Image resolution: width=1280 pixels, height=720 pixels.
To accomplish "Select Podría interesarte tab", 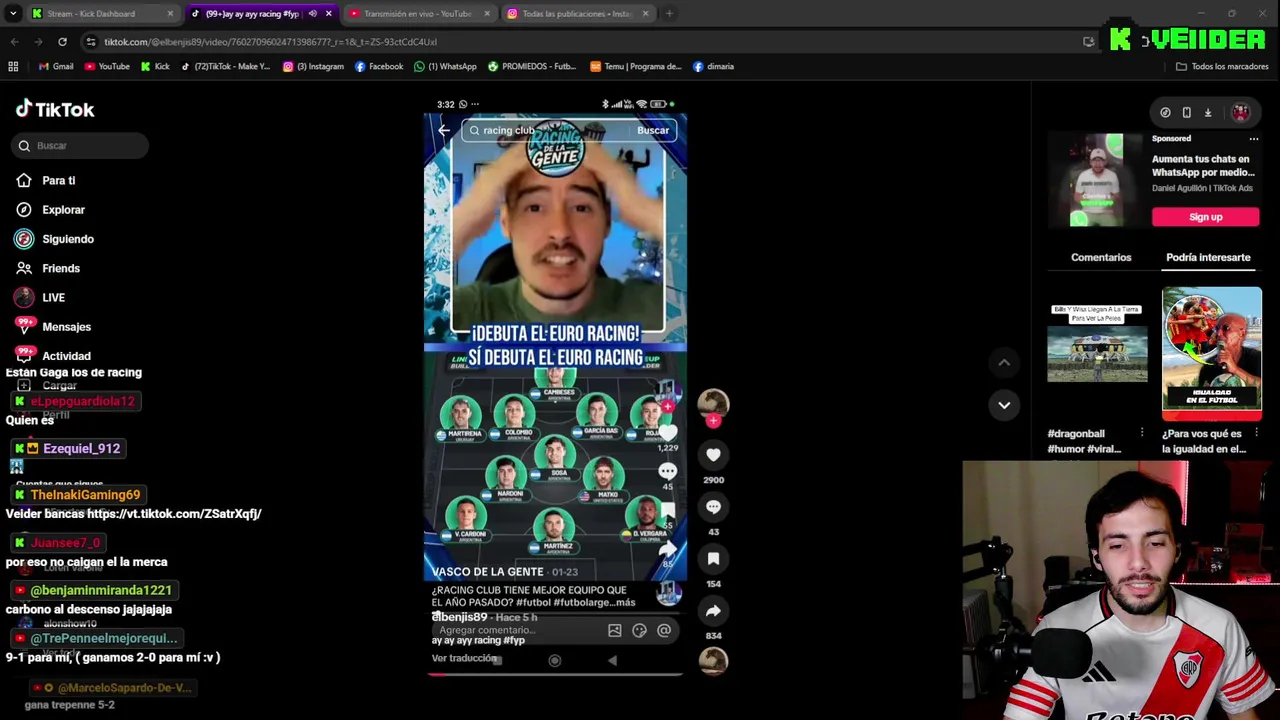I will [x=1208, y=258].
